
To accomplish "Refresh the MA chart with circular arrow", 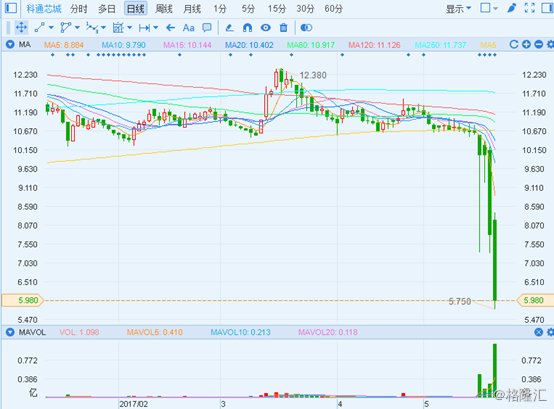I will (x=514, y=45).
